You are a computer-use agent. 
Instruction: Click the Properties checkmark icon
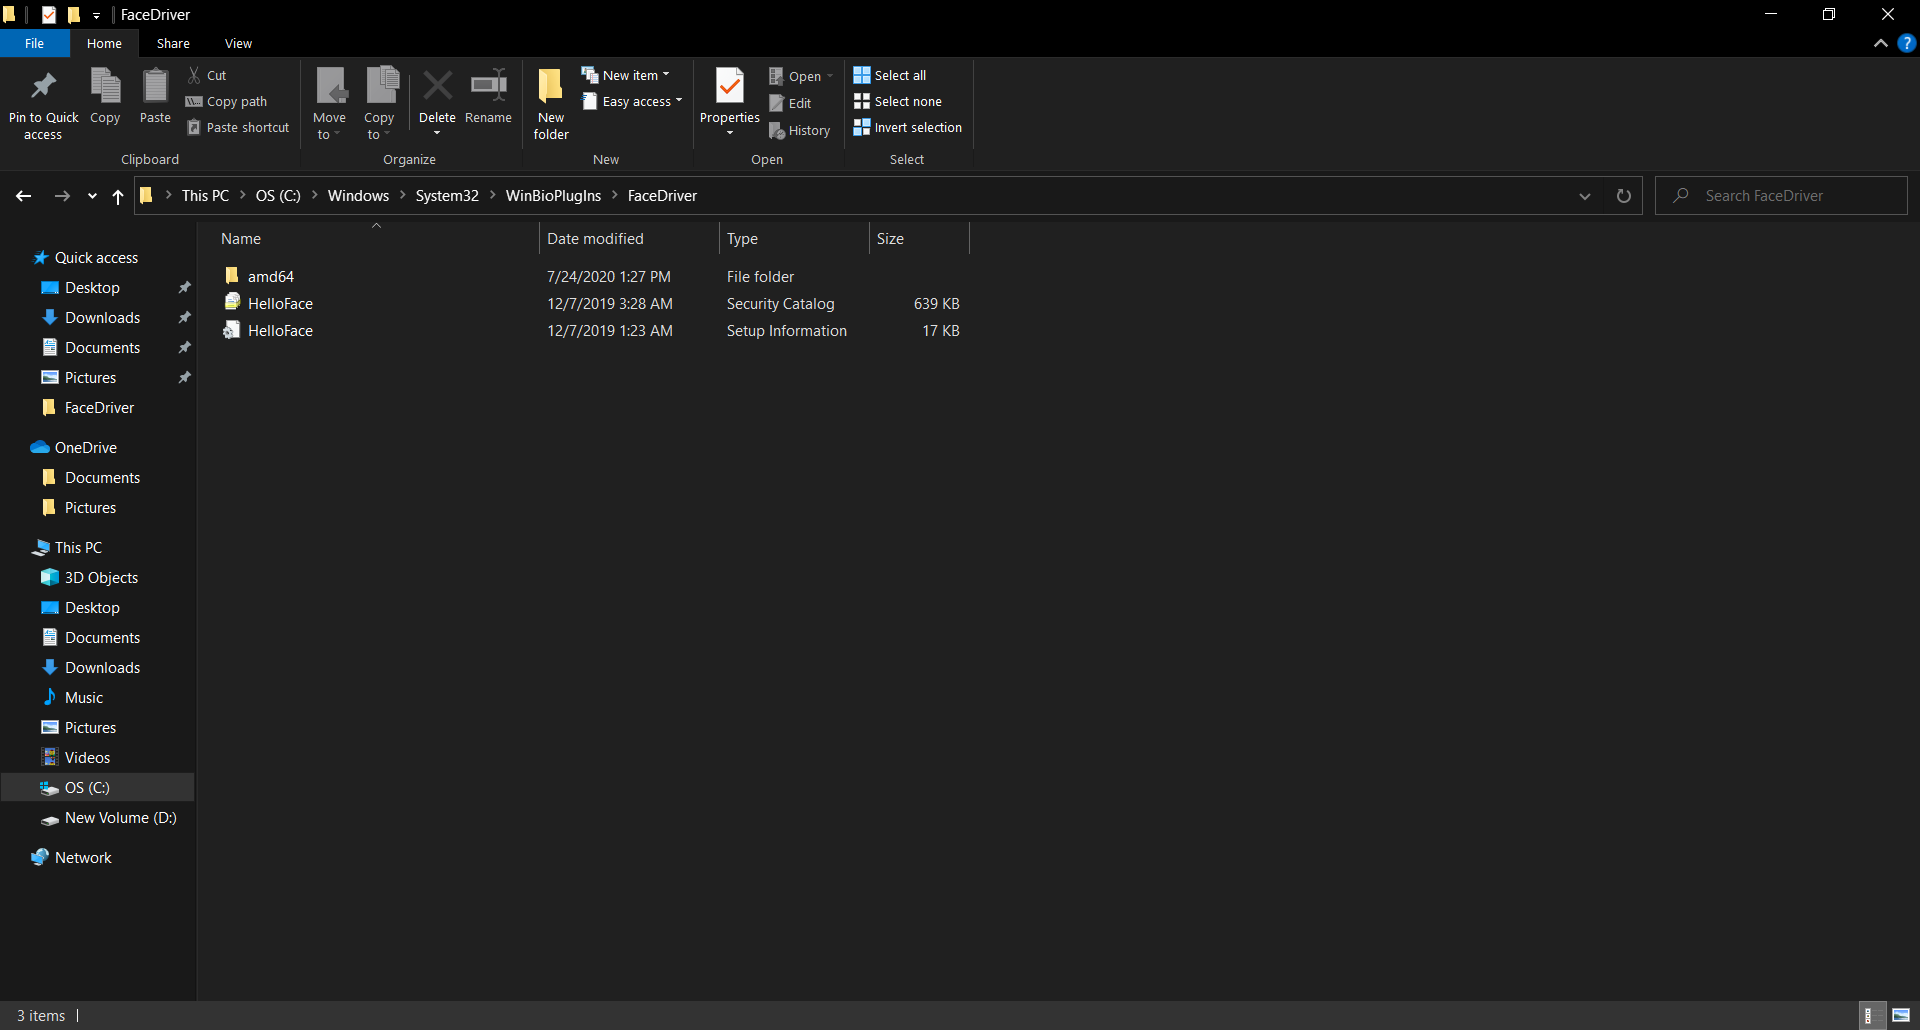(730, 86)
